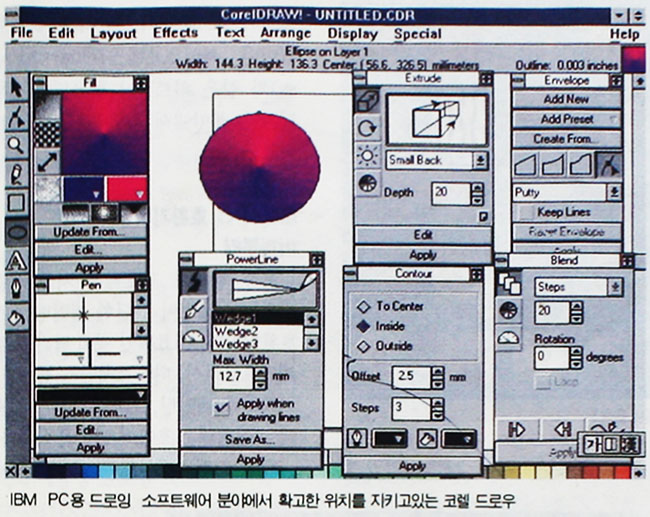
Task: Click the PowerLine lightning bolt icon
Action: (194, 283)
